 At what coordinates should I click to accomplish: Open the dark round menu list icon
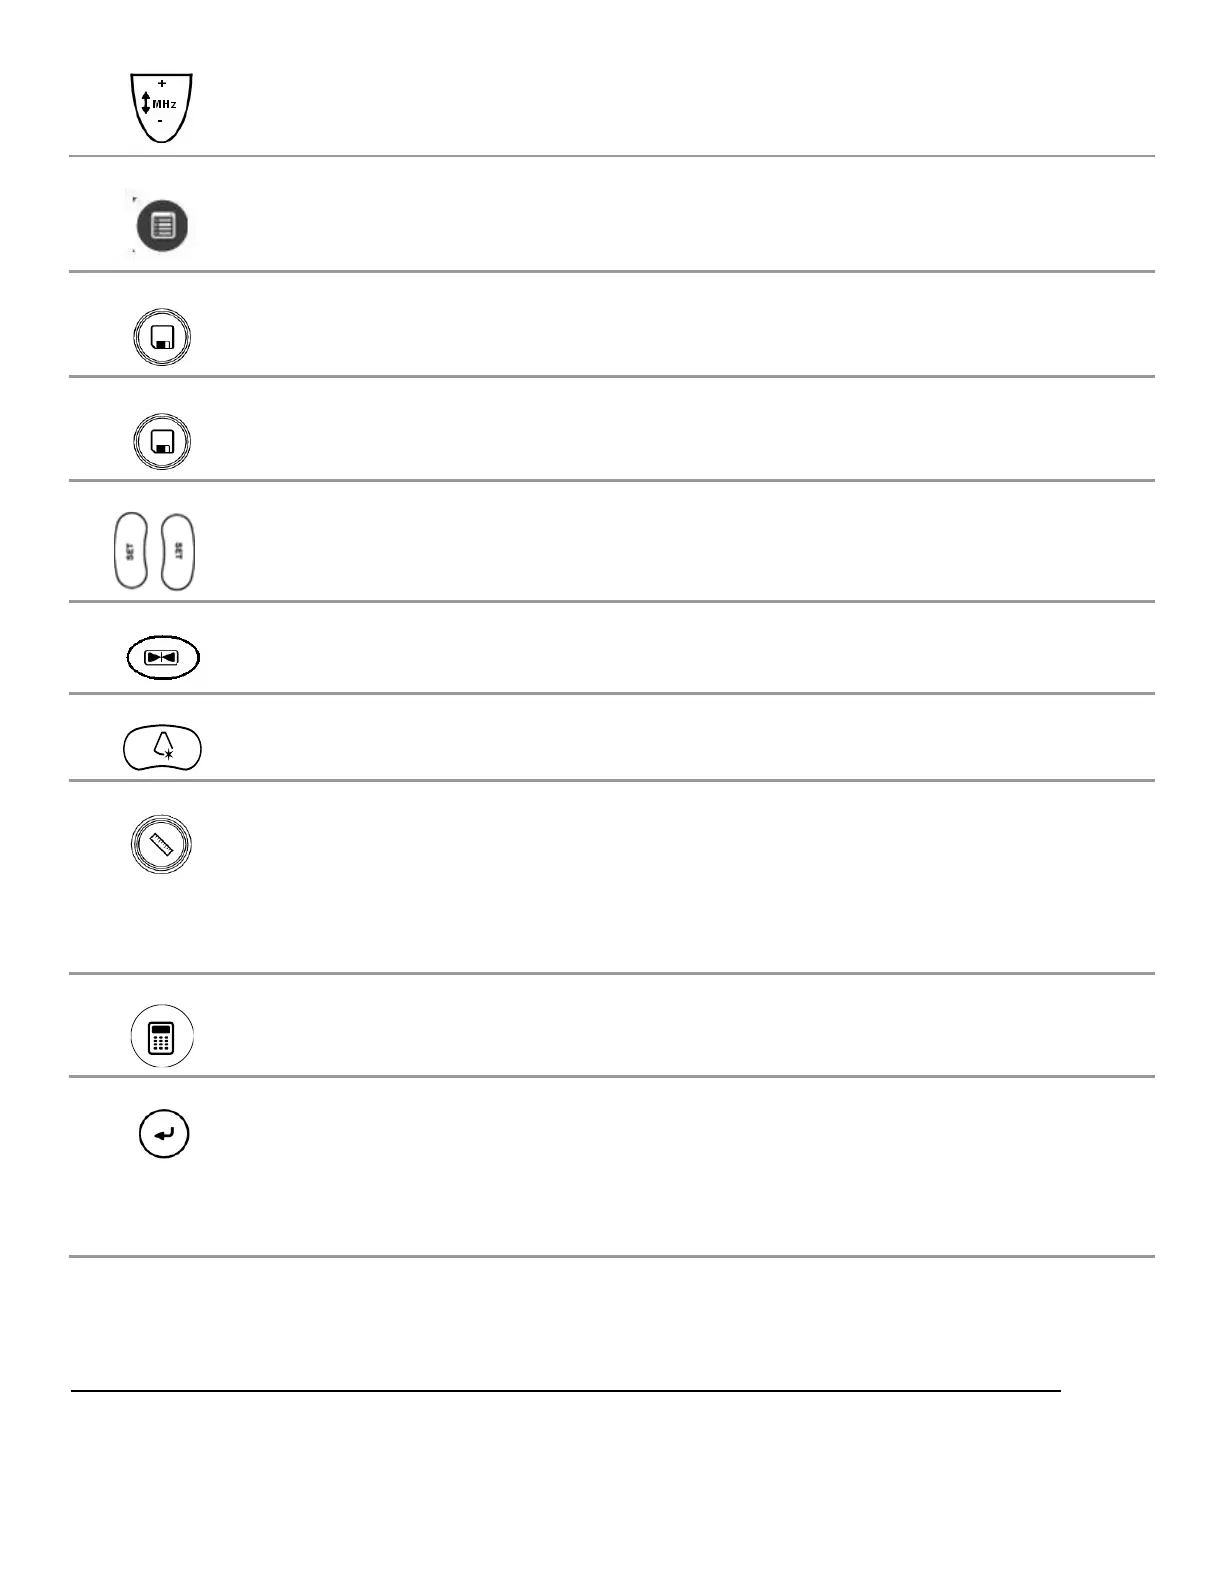(x=162, y=225)
